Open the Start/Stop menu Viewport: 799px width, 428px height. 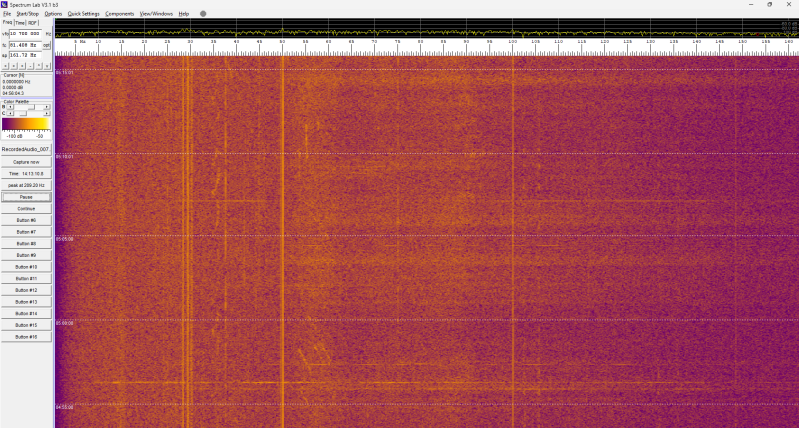pos(28,14)
